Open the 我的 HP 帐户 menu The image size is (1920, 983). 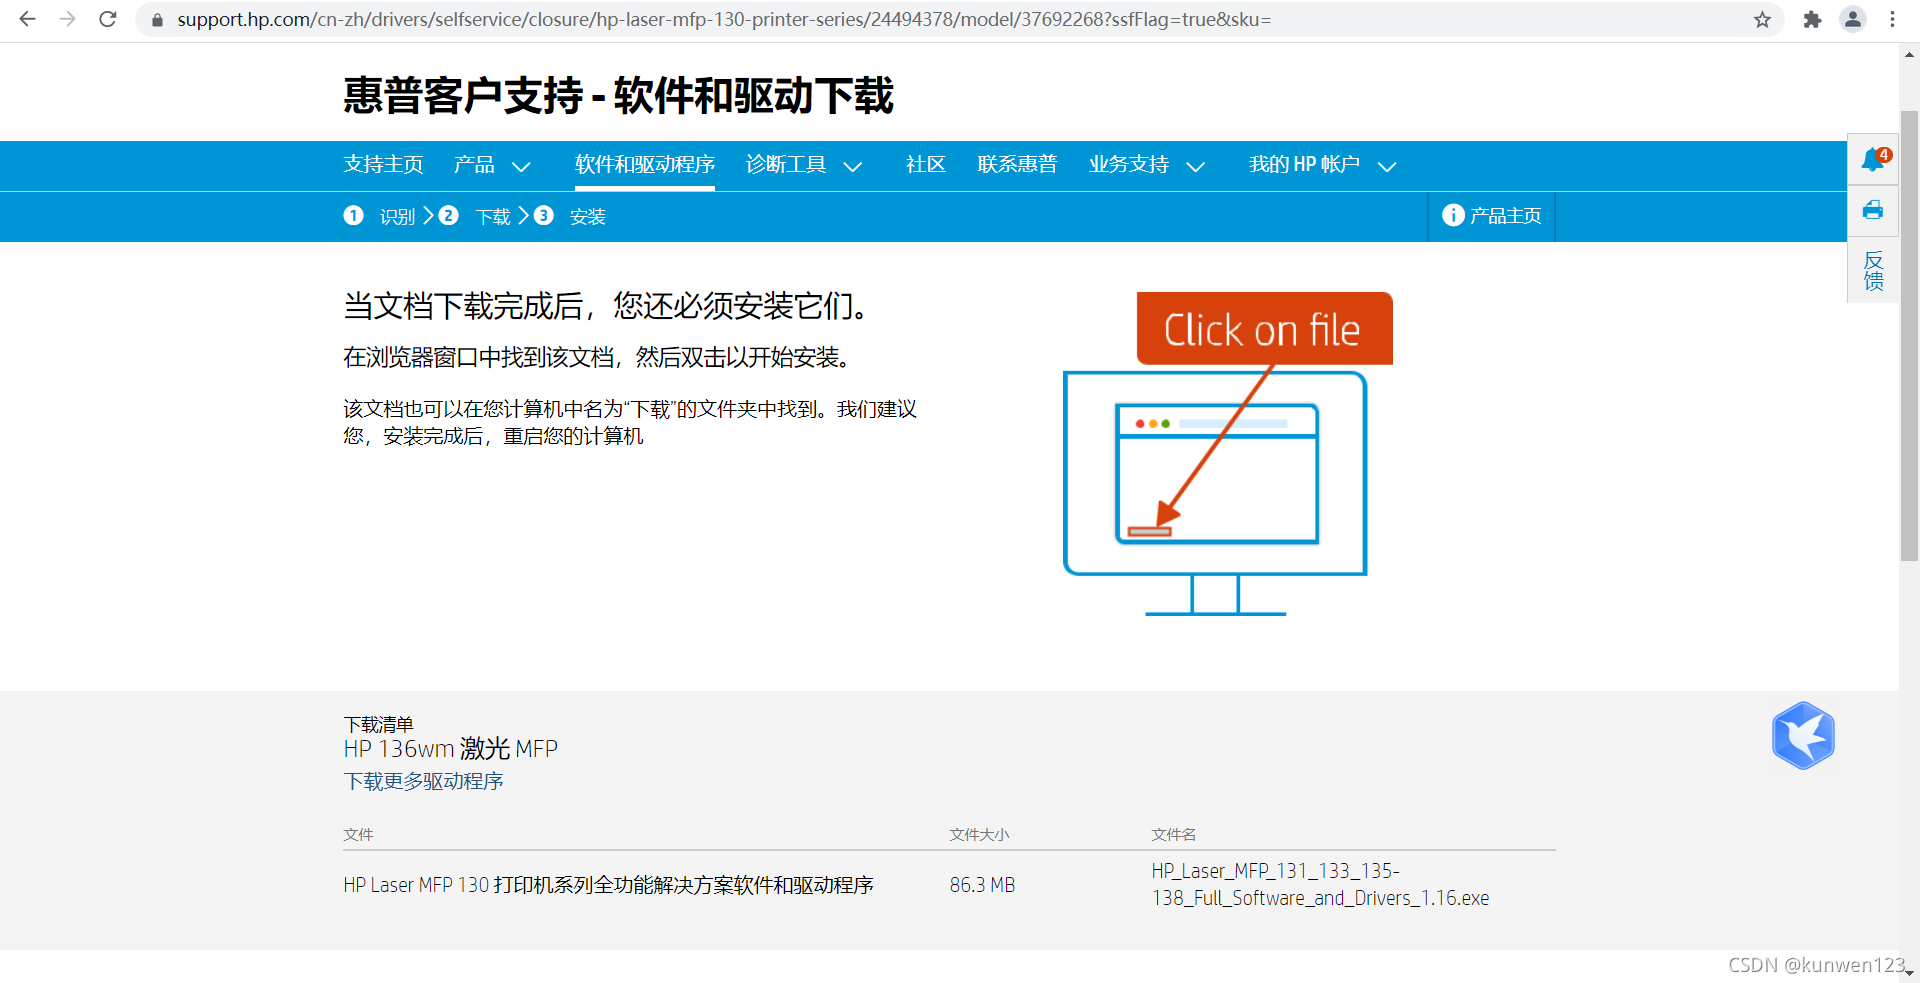click(x=1304, y=165)
